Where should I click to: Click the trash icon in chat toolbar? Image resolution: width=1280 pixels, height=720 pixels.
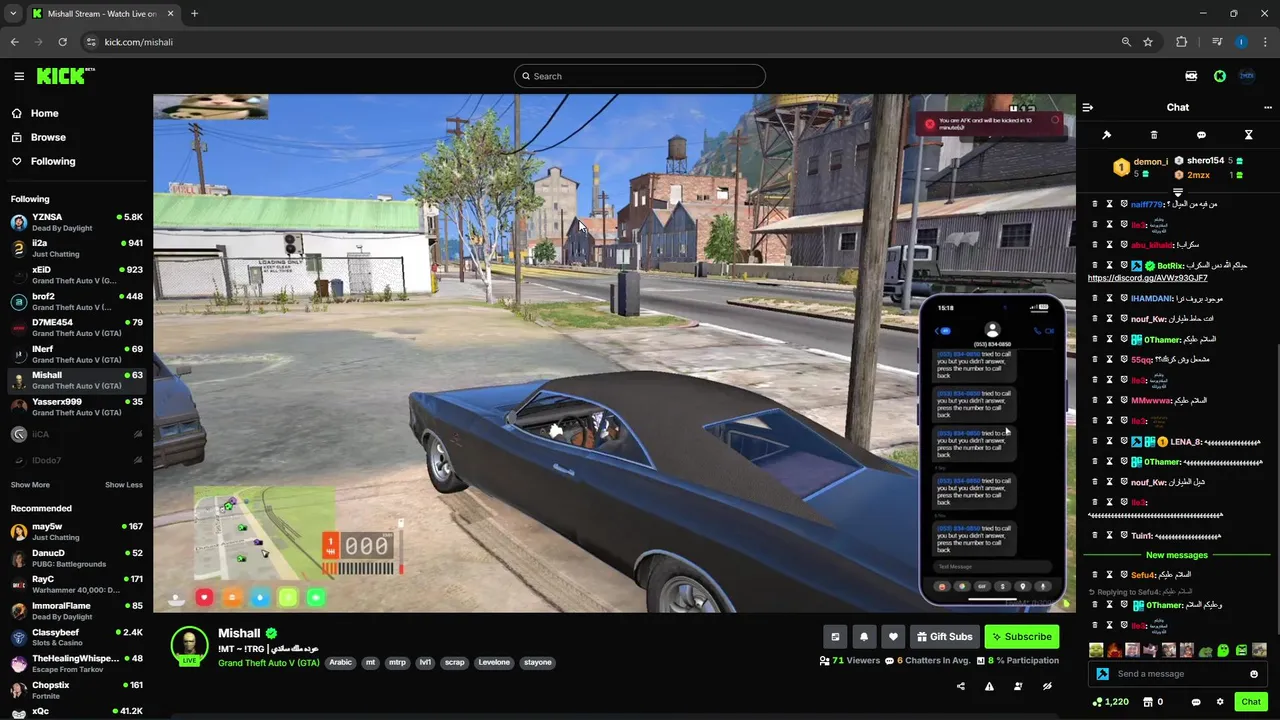tap(1154, 135)
